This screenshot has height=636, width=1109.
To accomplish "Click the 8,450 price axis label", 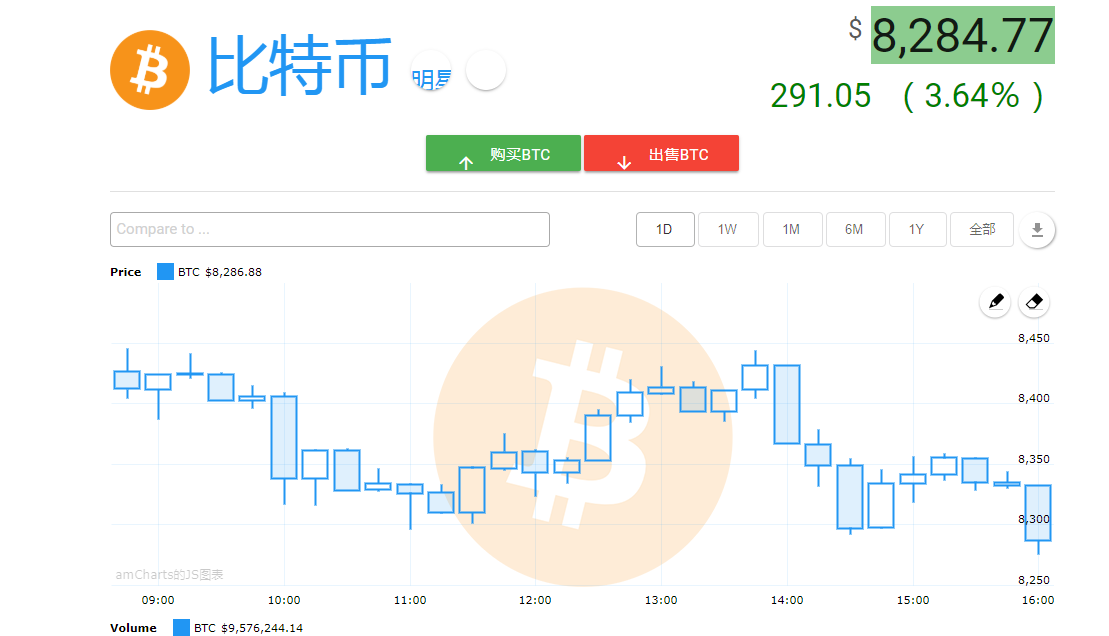I will (1033, 338).
